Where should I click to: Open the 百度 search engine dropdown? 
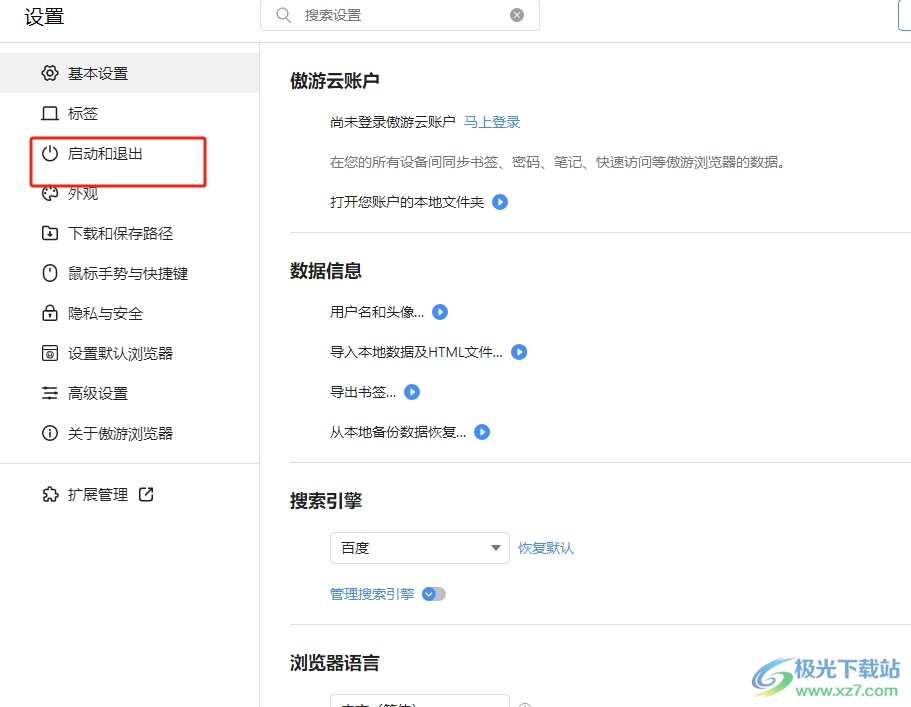[x=419, y=548]
